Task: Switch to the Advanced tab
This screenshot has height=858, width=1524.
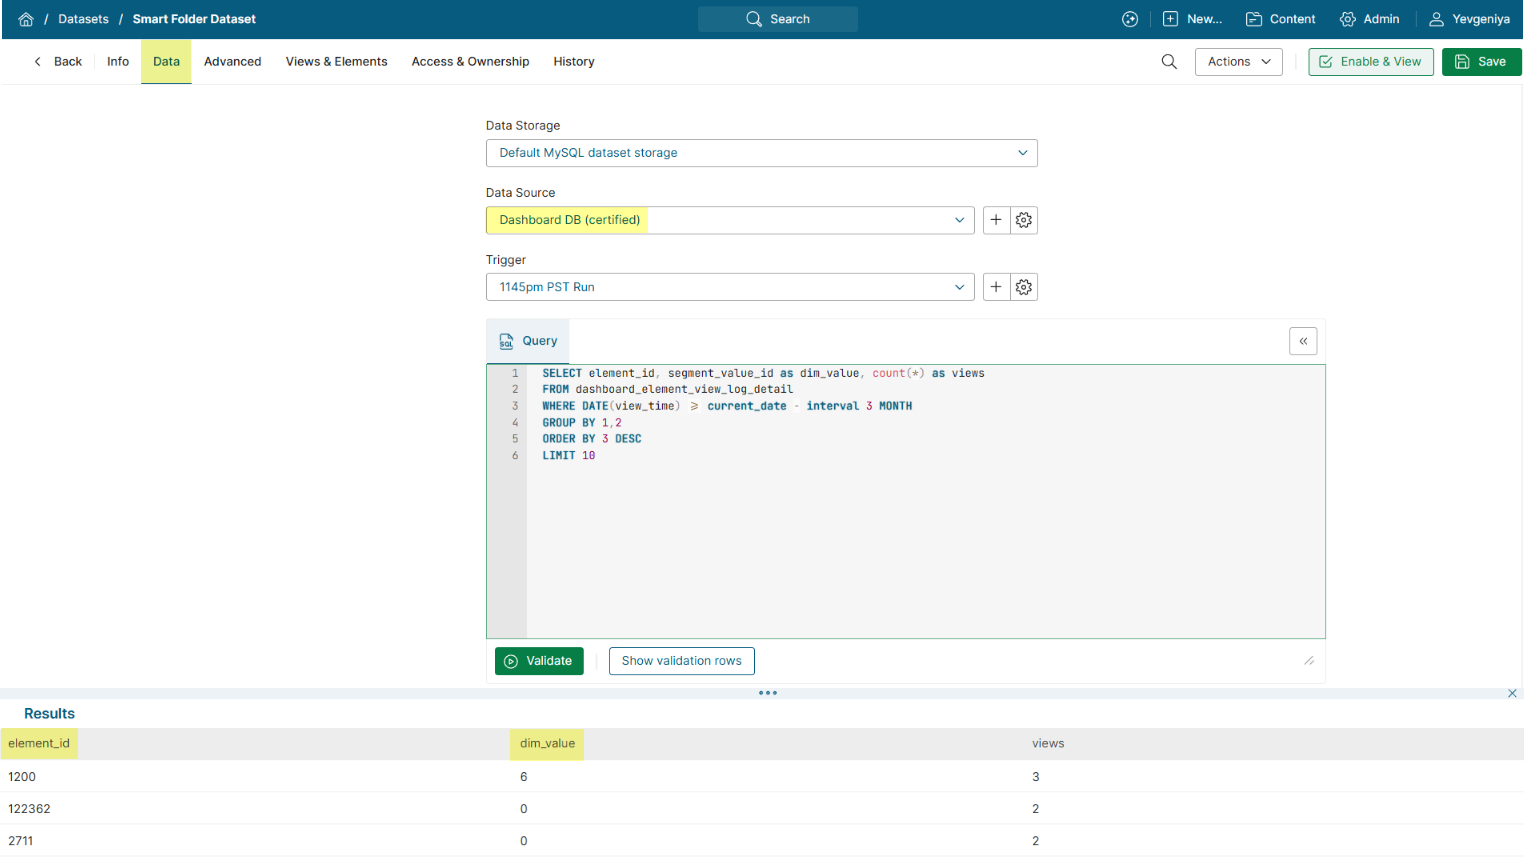Action: pyautogui.click(x=232, y=62)
